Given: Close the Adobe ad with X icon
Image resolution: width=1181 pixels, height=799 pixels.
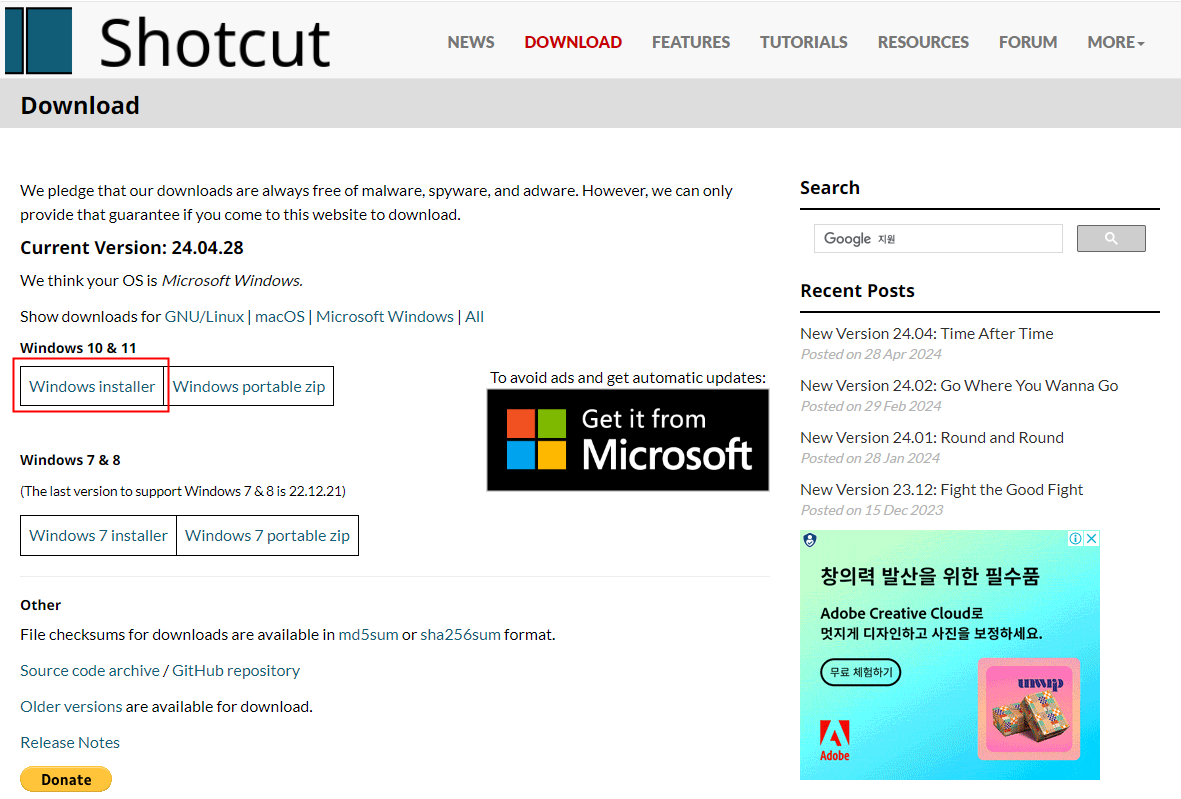Looking at the screenshot, I should click(1091, 538).
